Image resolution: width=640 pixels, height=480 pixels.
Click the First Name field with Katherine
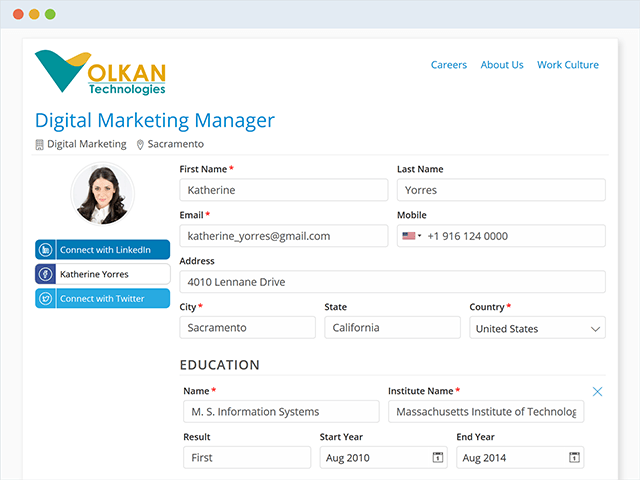[284, 190]
